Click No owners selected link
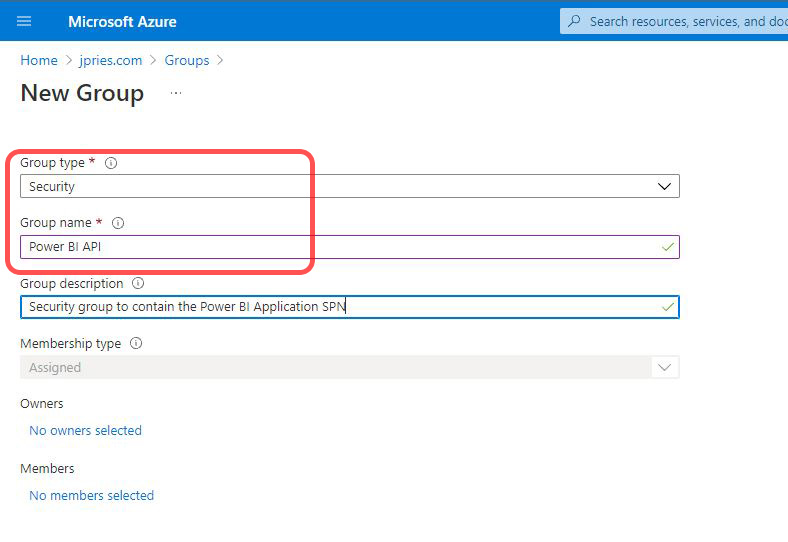The width and height of the screenshot is (788, 542). pyautogui.click(x=86, y=431)
